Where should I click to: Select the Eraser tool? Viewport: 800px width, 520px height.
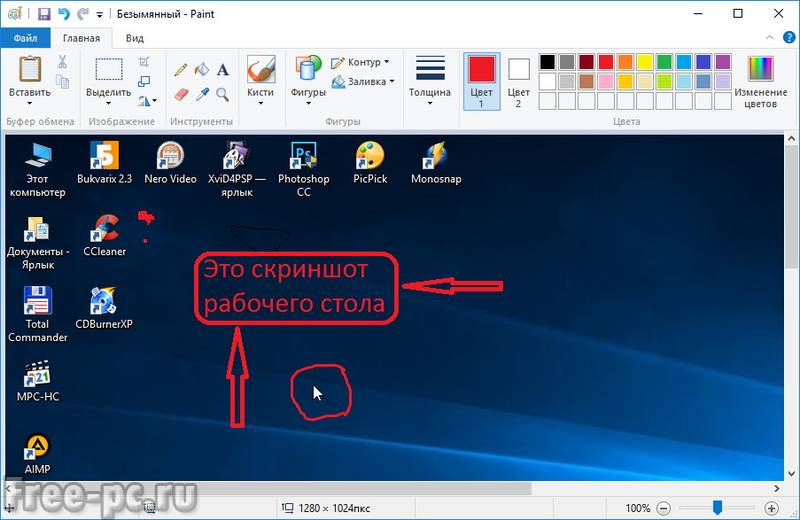(181, 94)
